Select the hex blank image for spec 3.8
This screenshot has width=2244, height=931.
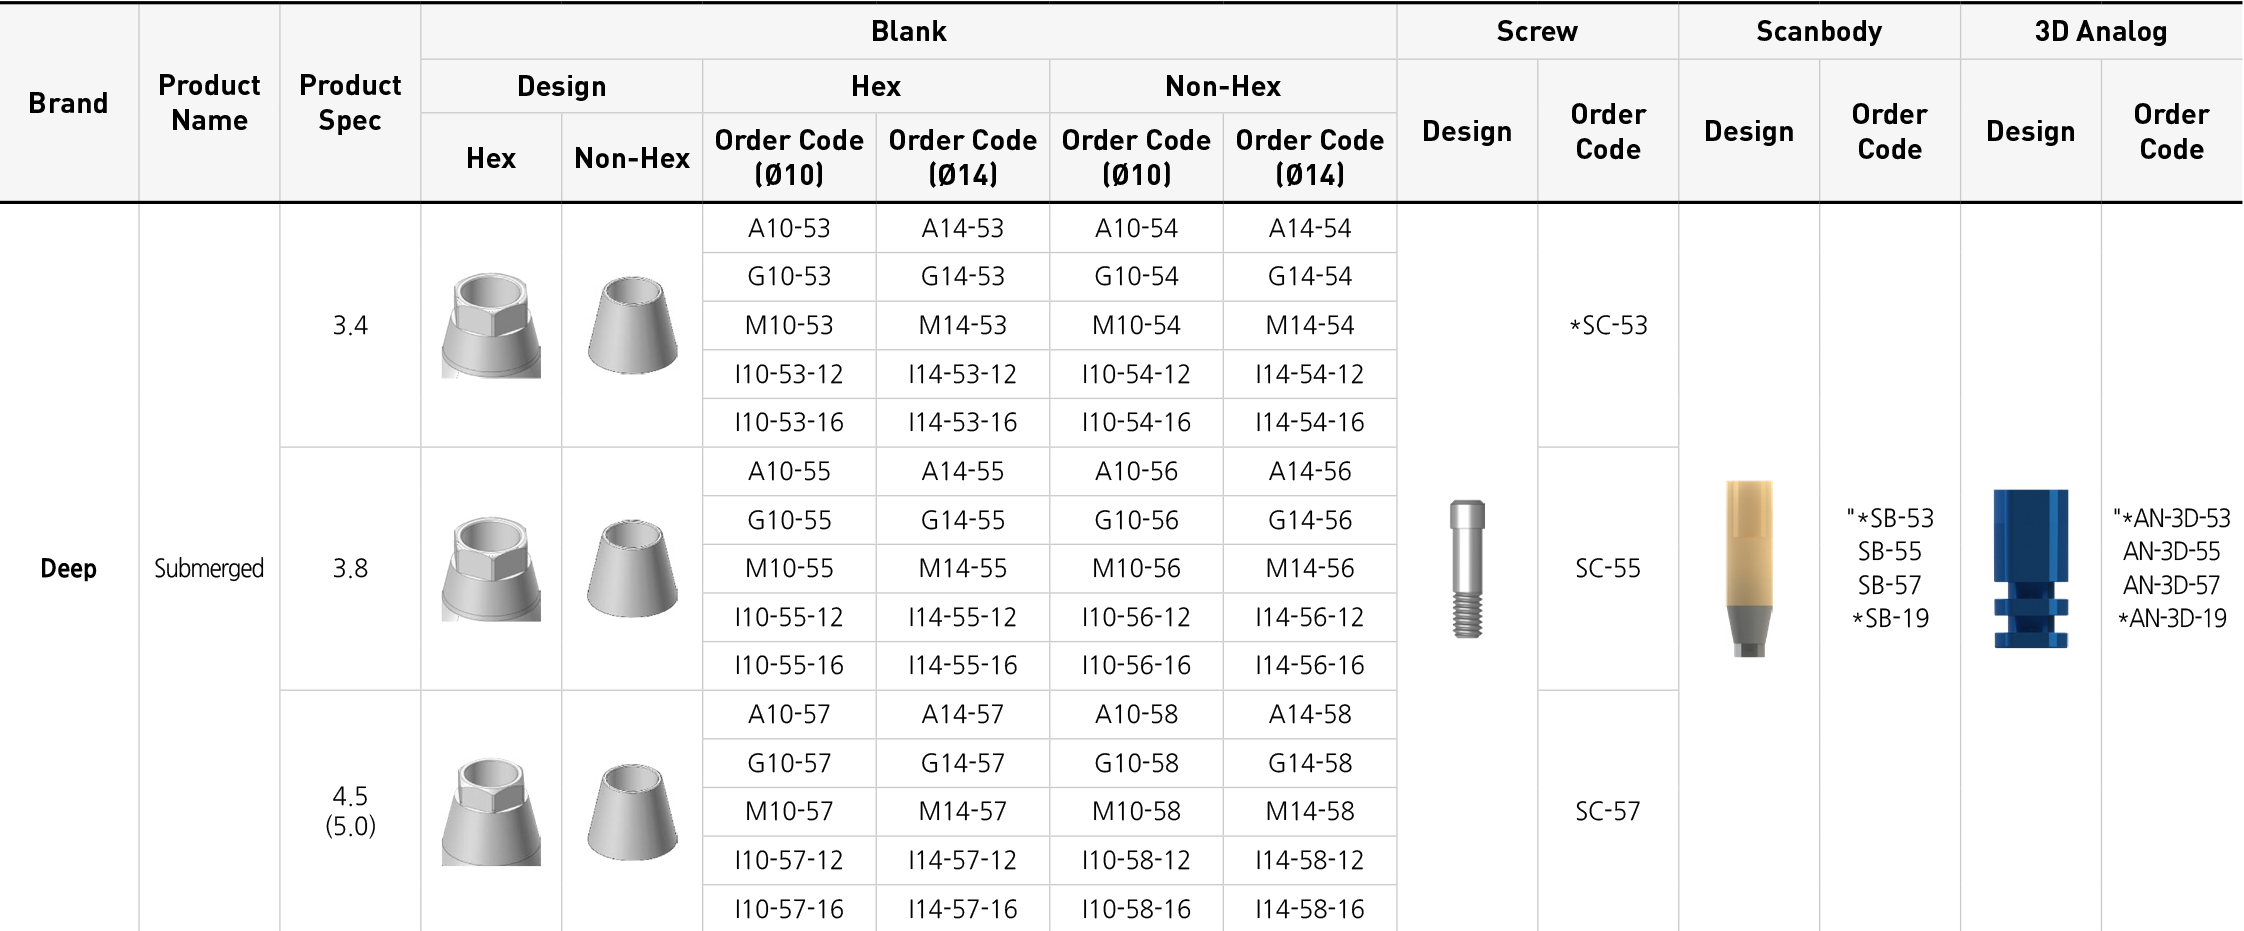click(x=491, y=569)
